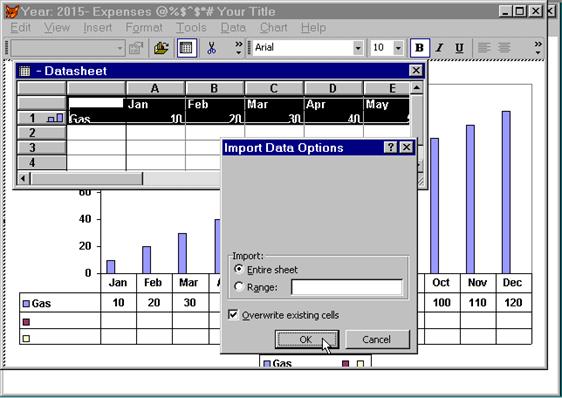Click the column chart icon in row 1 header
This screenshot has width=562, height=398.
56,118
